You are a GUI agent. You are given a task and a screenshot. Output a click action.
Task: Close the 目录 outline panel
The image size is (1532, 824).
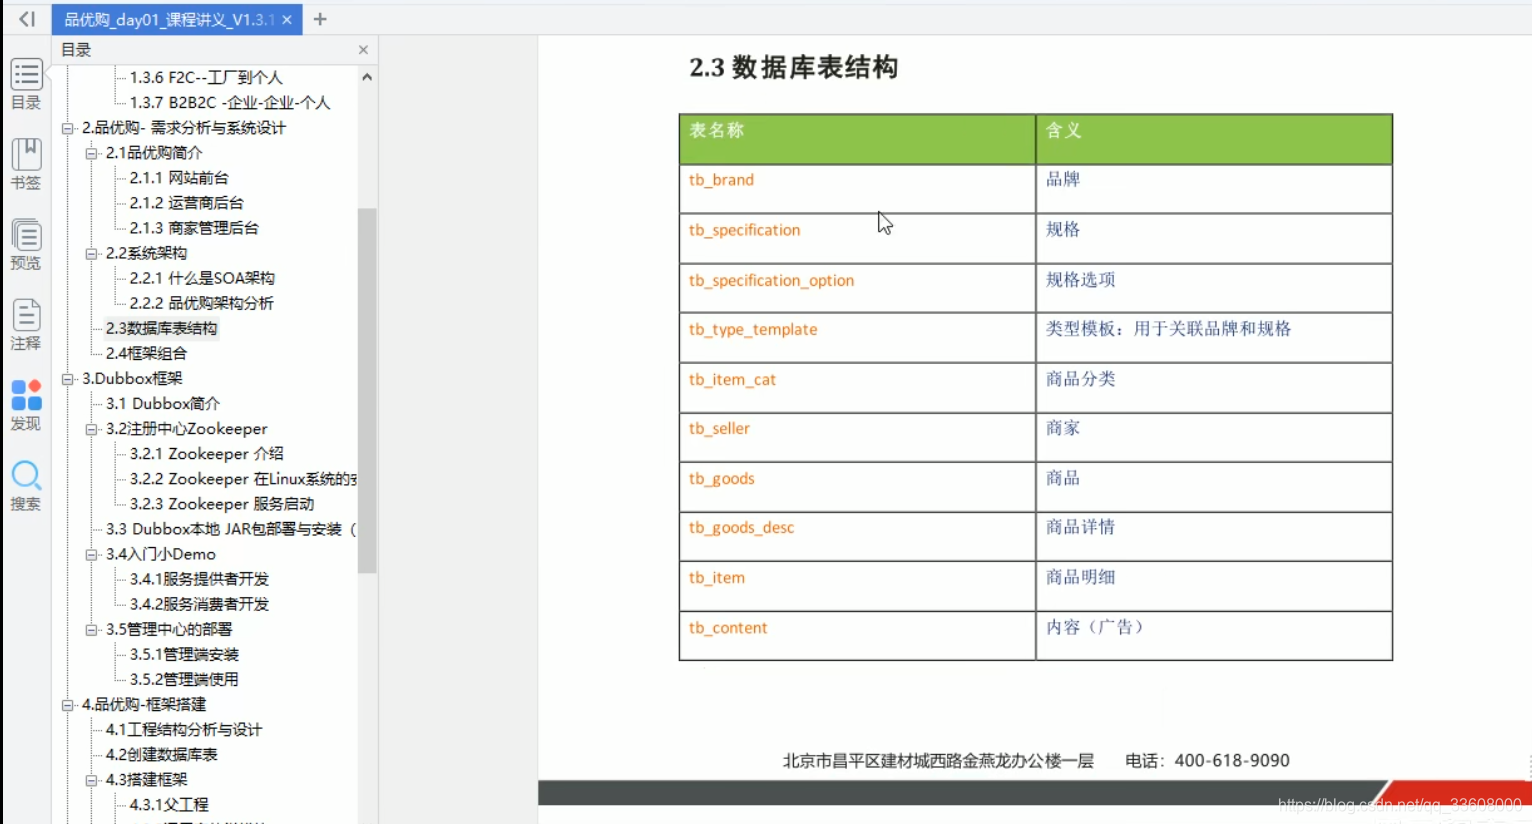tap(363, 49)
